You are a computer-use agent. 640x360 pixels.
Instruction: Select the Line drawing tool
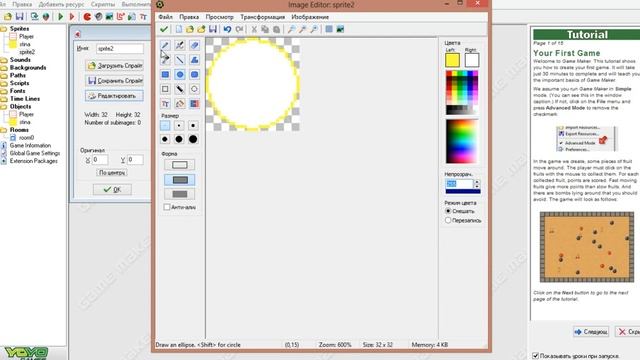pos(180,60)
